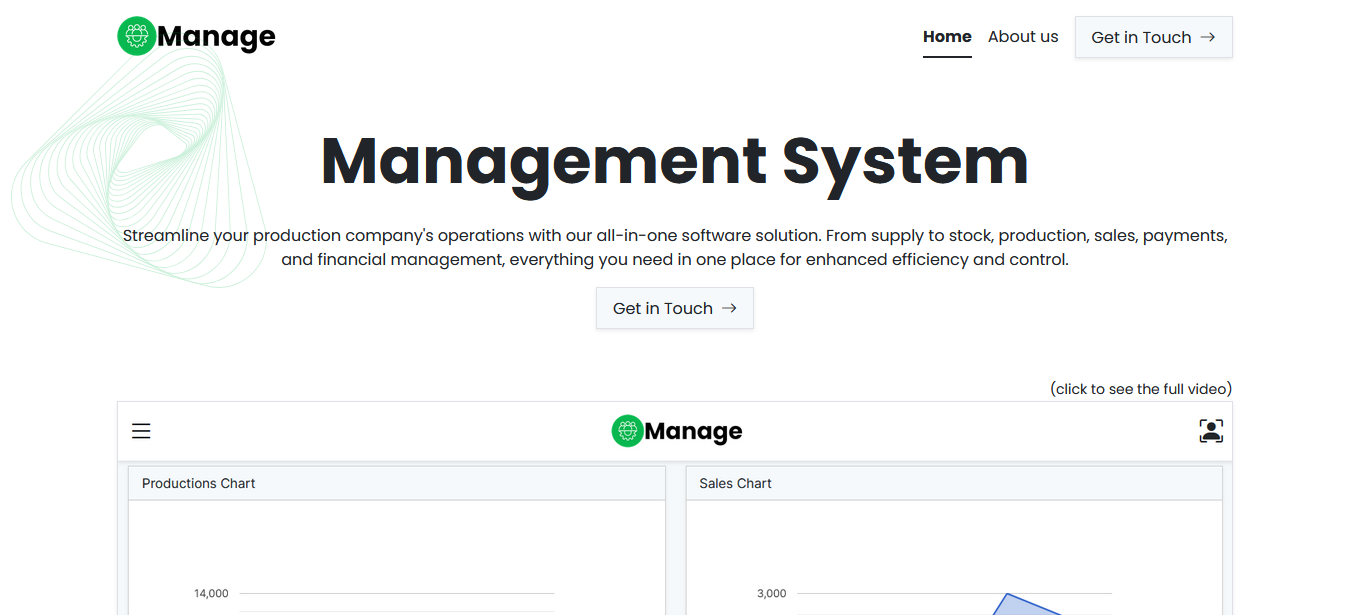Click the 14,000 axis label in Productions Chart
This screenshot has width=1349, height=615.
click(211, 593)
